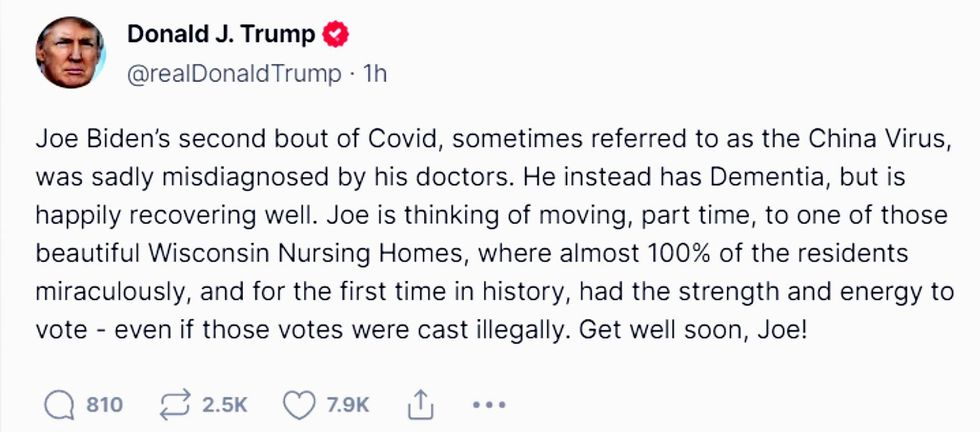
Task: Click the 810 replies count
Action: click(x=105, y=404)
